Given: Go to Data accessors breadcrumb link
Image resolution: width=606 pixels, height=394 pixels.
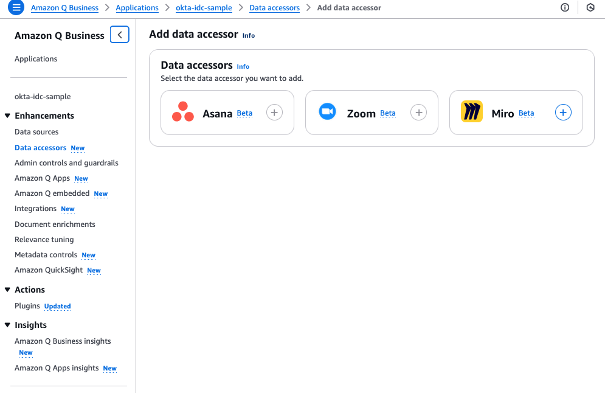Looking at the screenshot, I should (x=274, y=8).
